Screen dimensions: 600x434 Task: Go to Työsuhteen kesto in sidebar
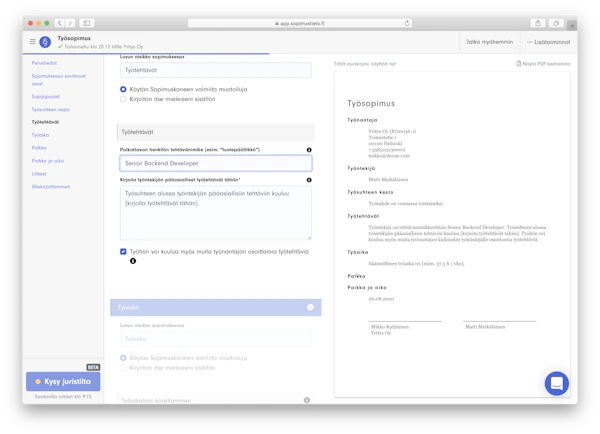pos(51,109)
